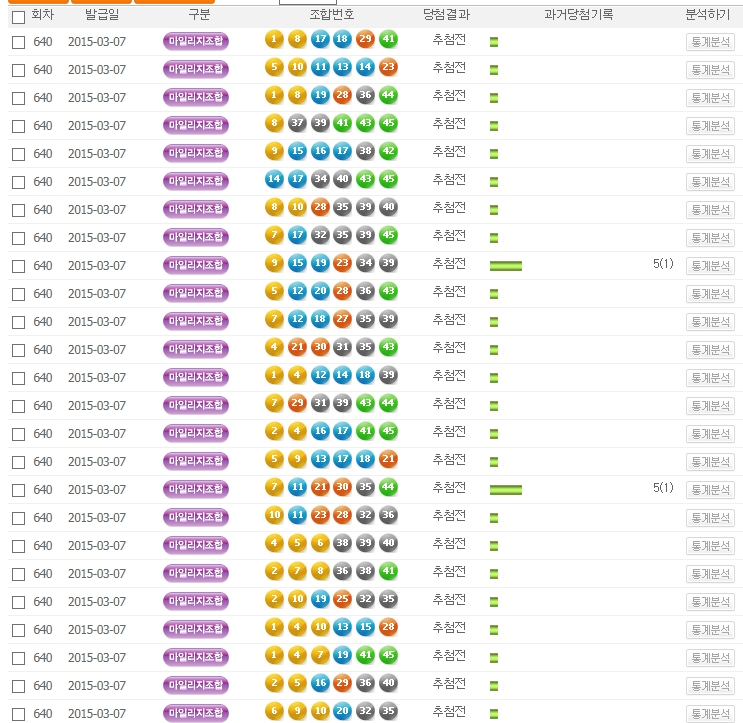Click the green number 42 ball

click(389, 151)
